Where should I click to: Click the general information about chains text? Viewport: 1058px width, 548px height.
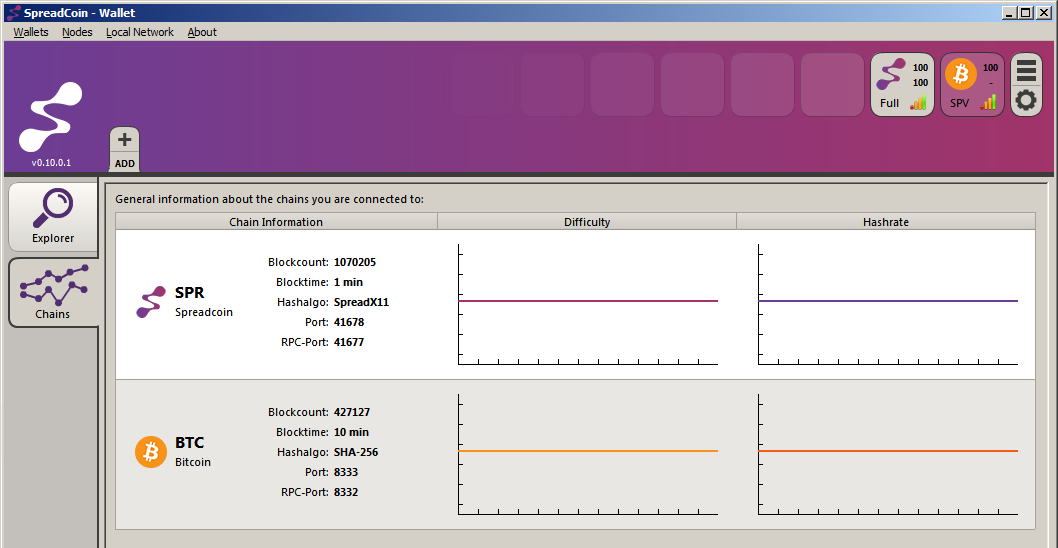tap(270, 199)
